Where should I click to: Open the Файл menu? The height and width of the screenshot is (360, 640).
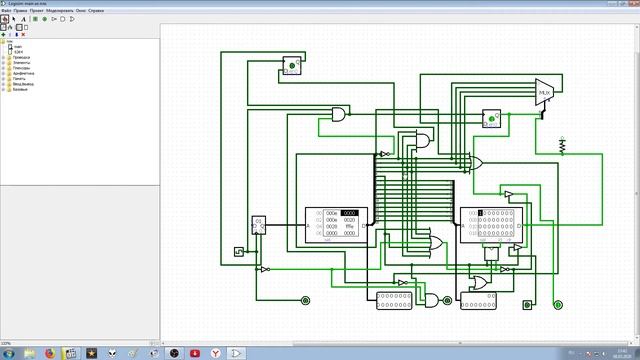(6, 11)
